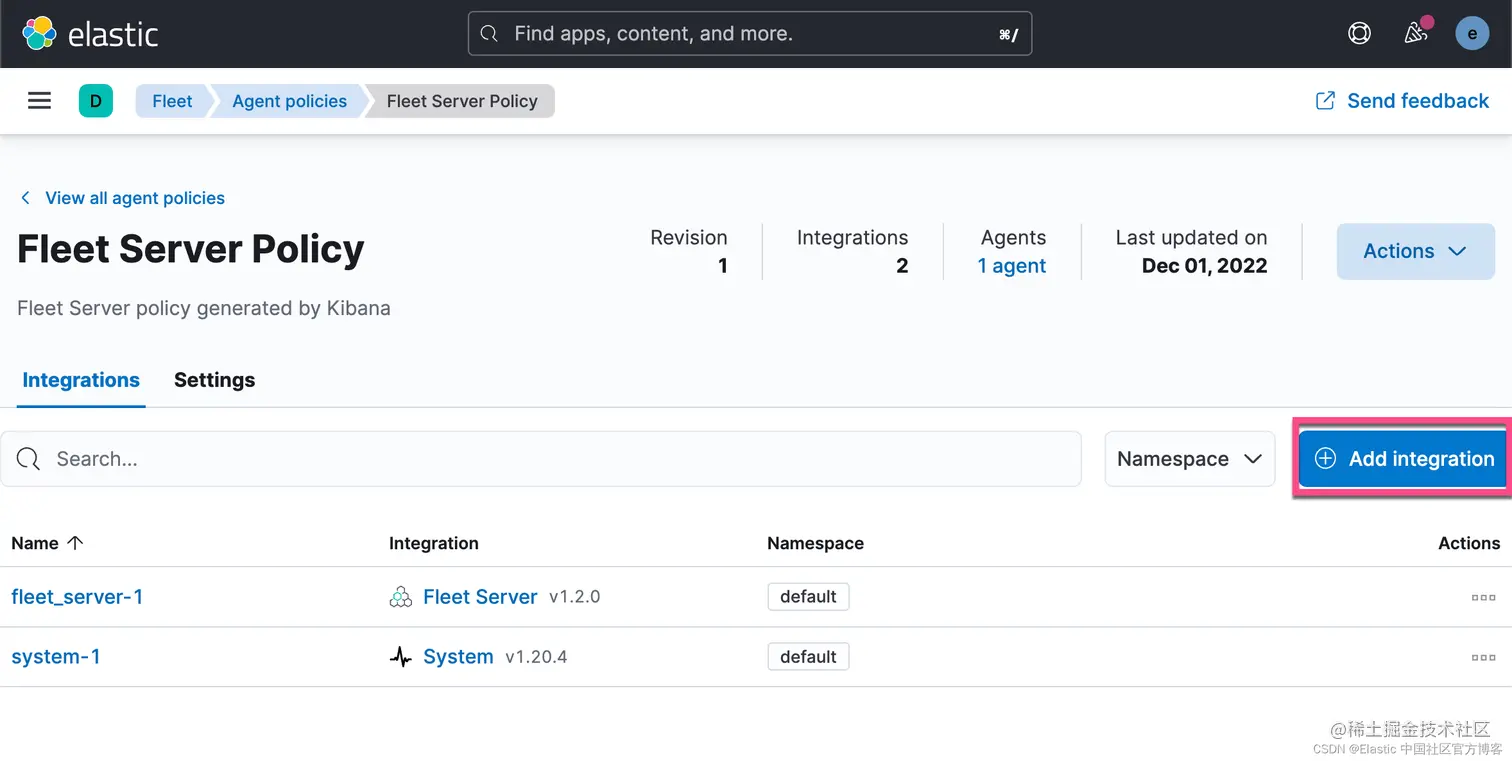
Task: Open the help menu lifebuoy icon
Action: (1359, 33)
